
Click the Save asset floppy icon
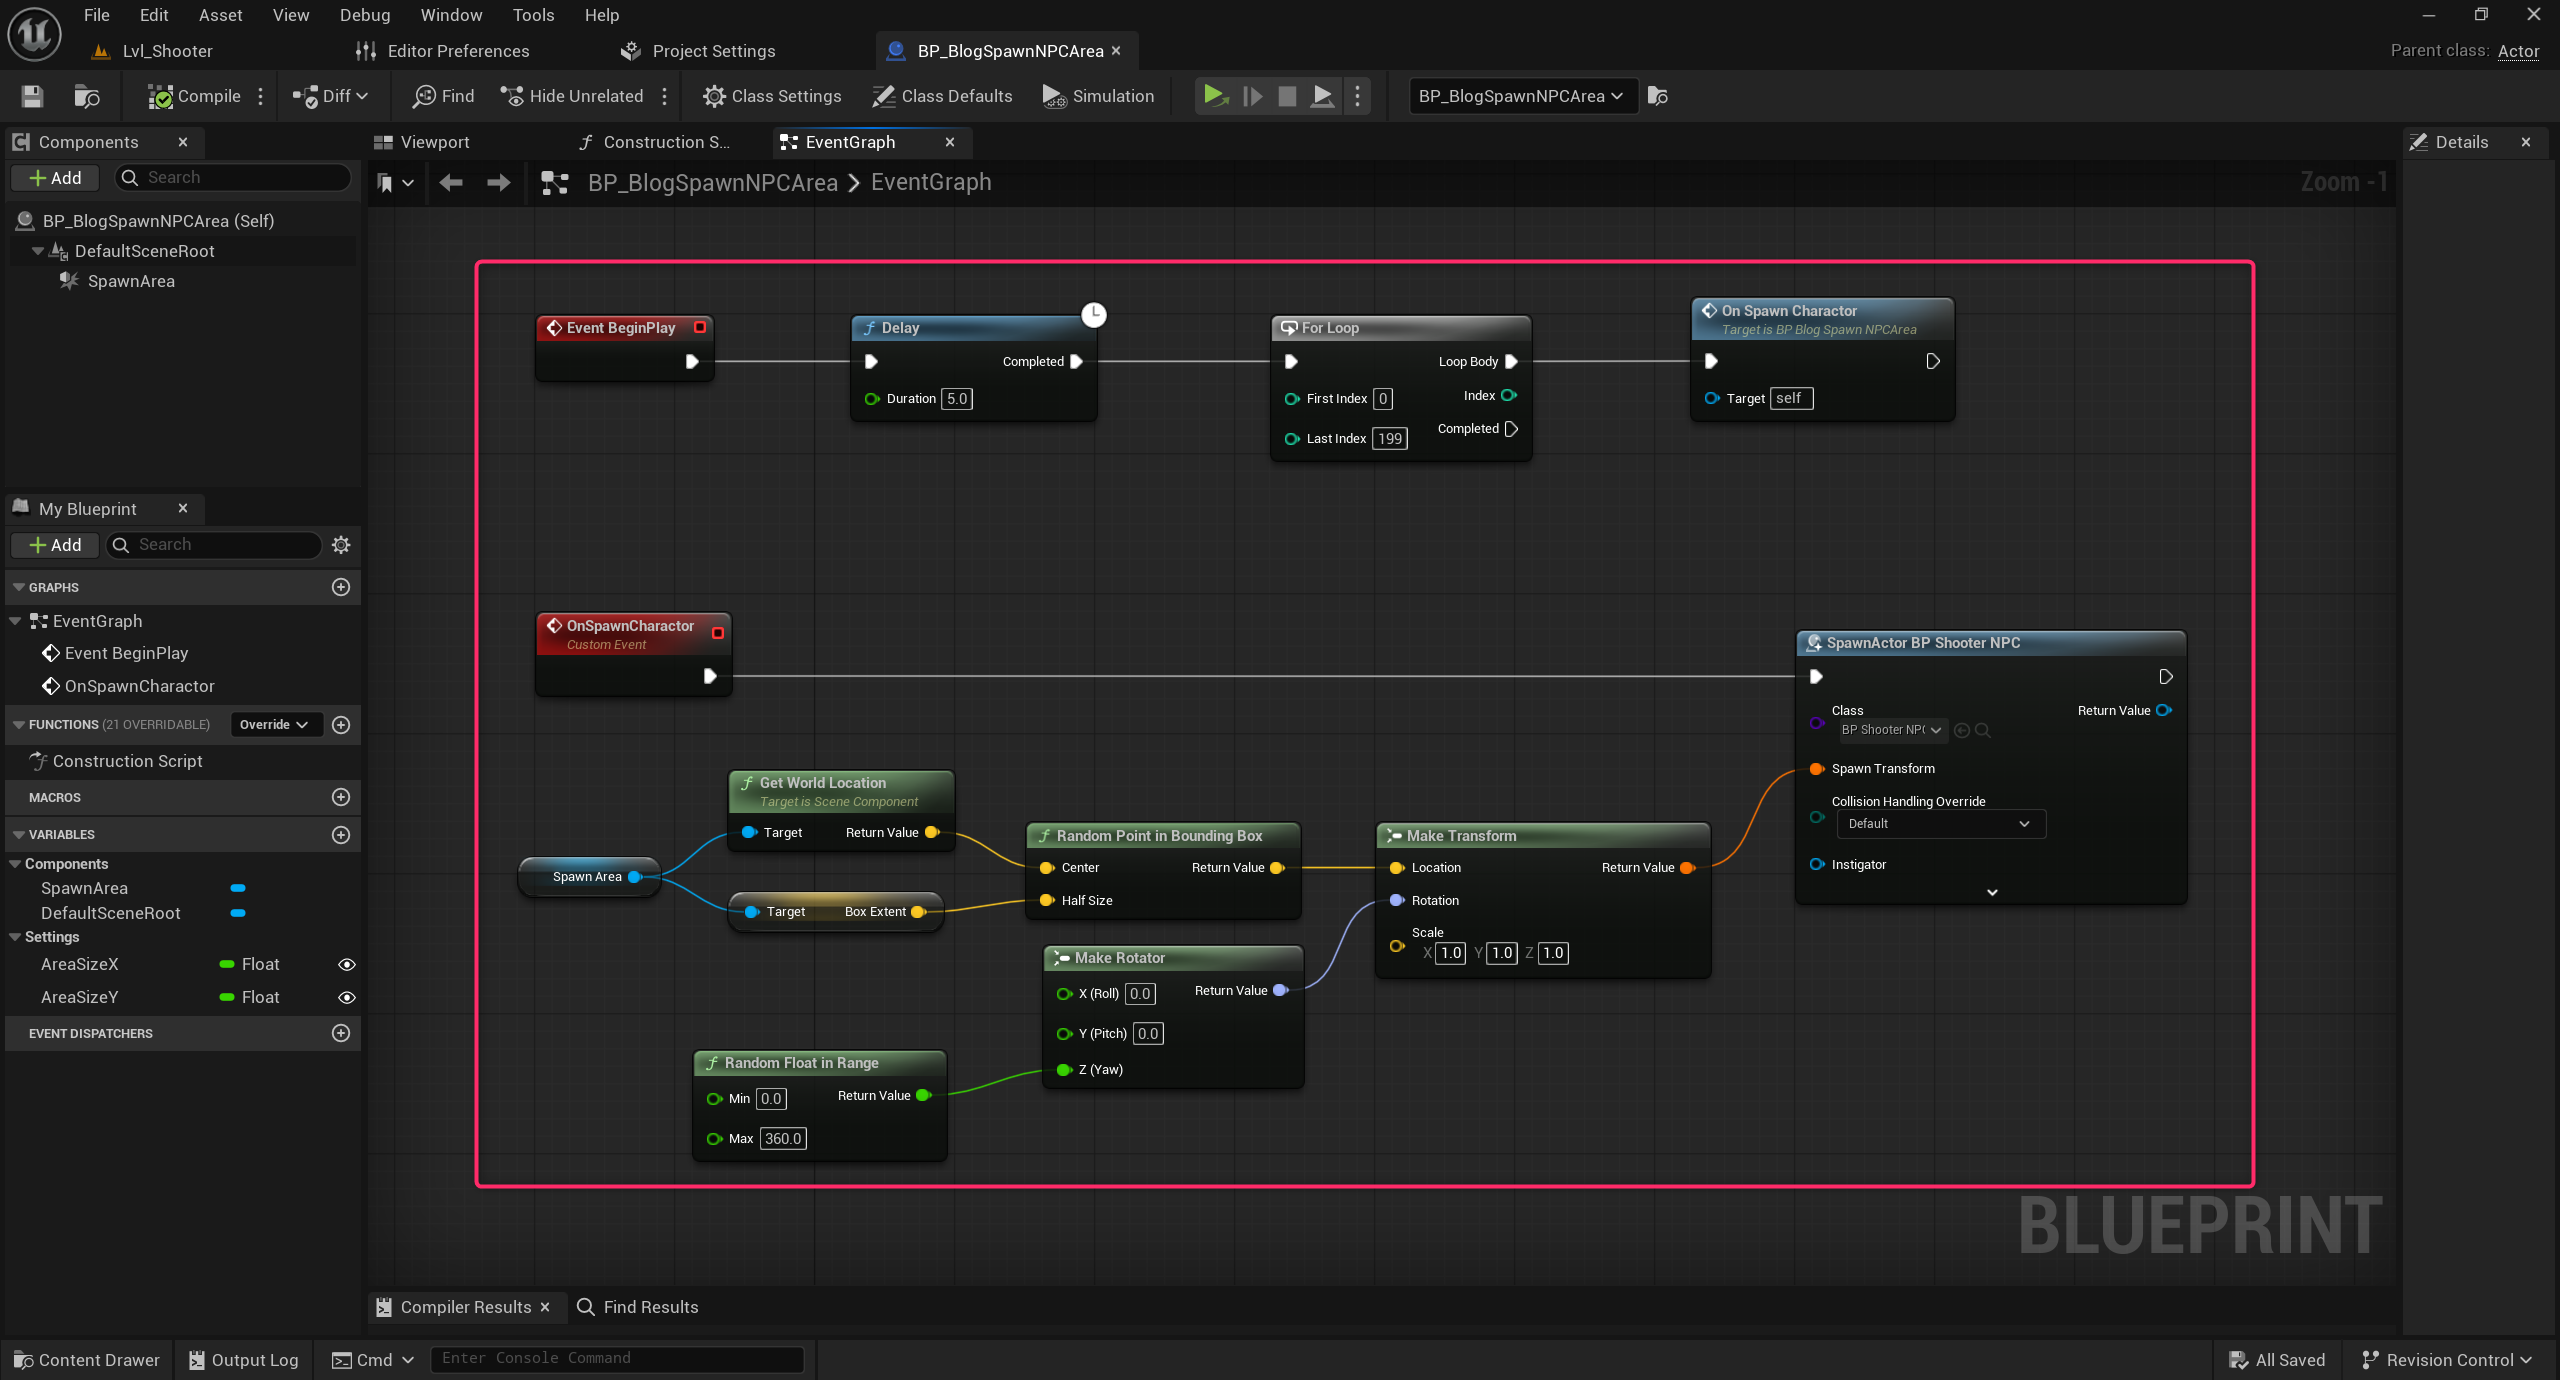pyautogui.click(x=32, y=96)
